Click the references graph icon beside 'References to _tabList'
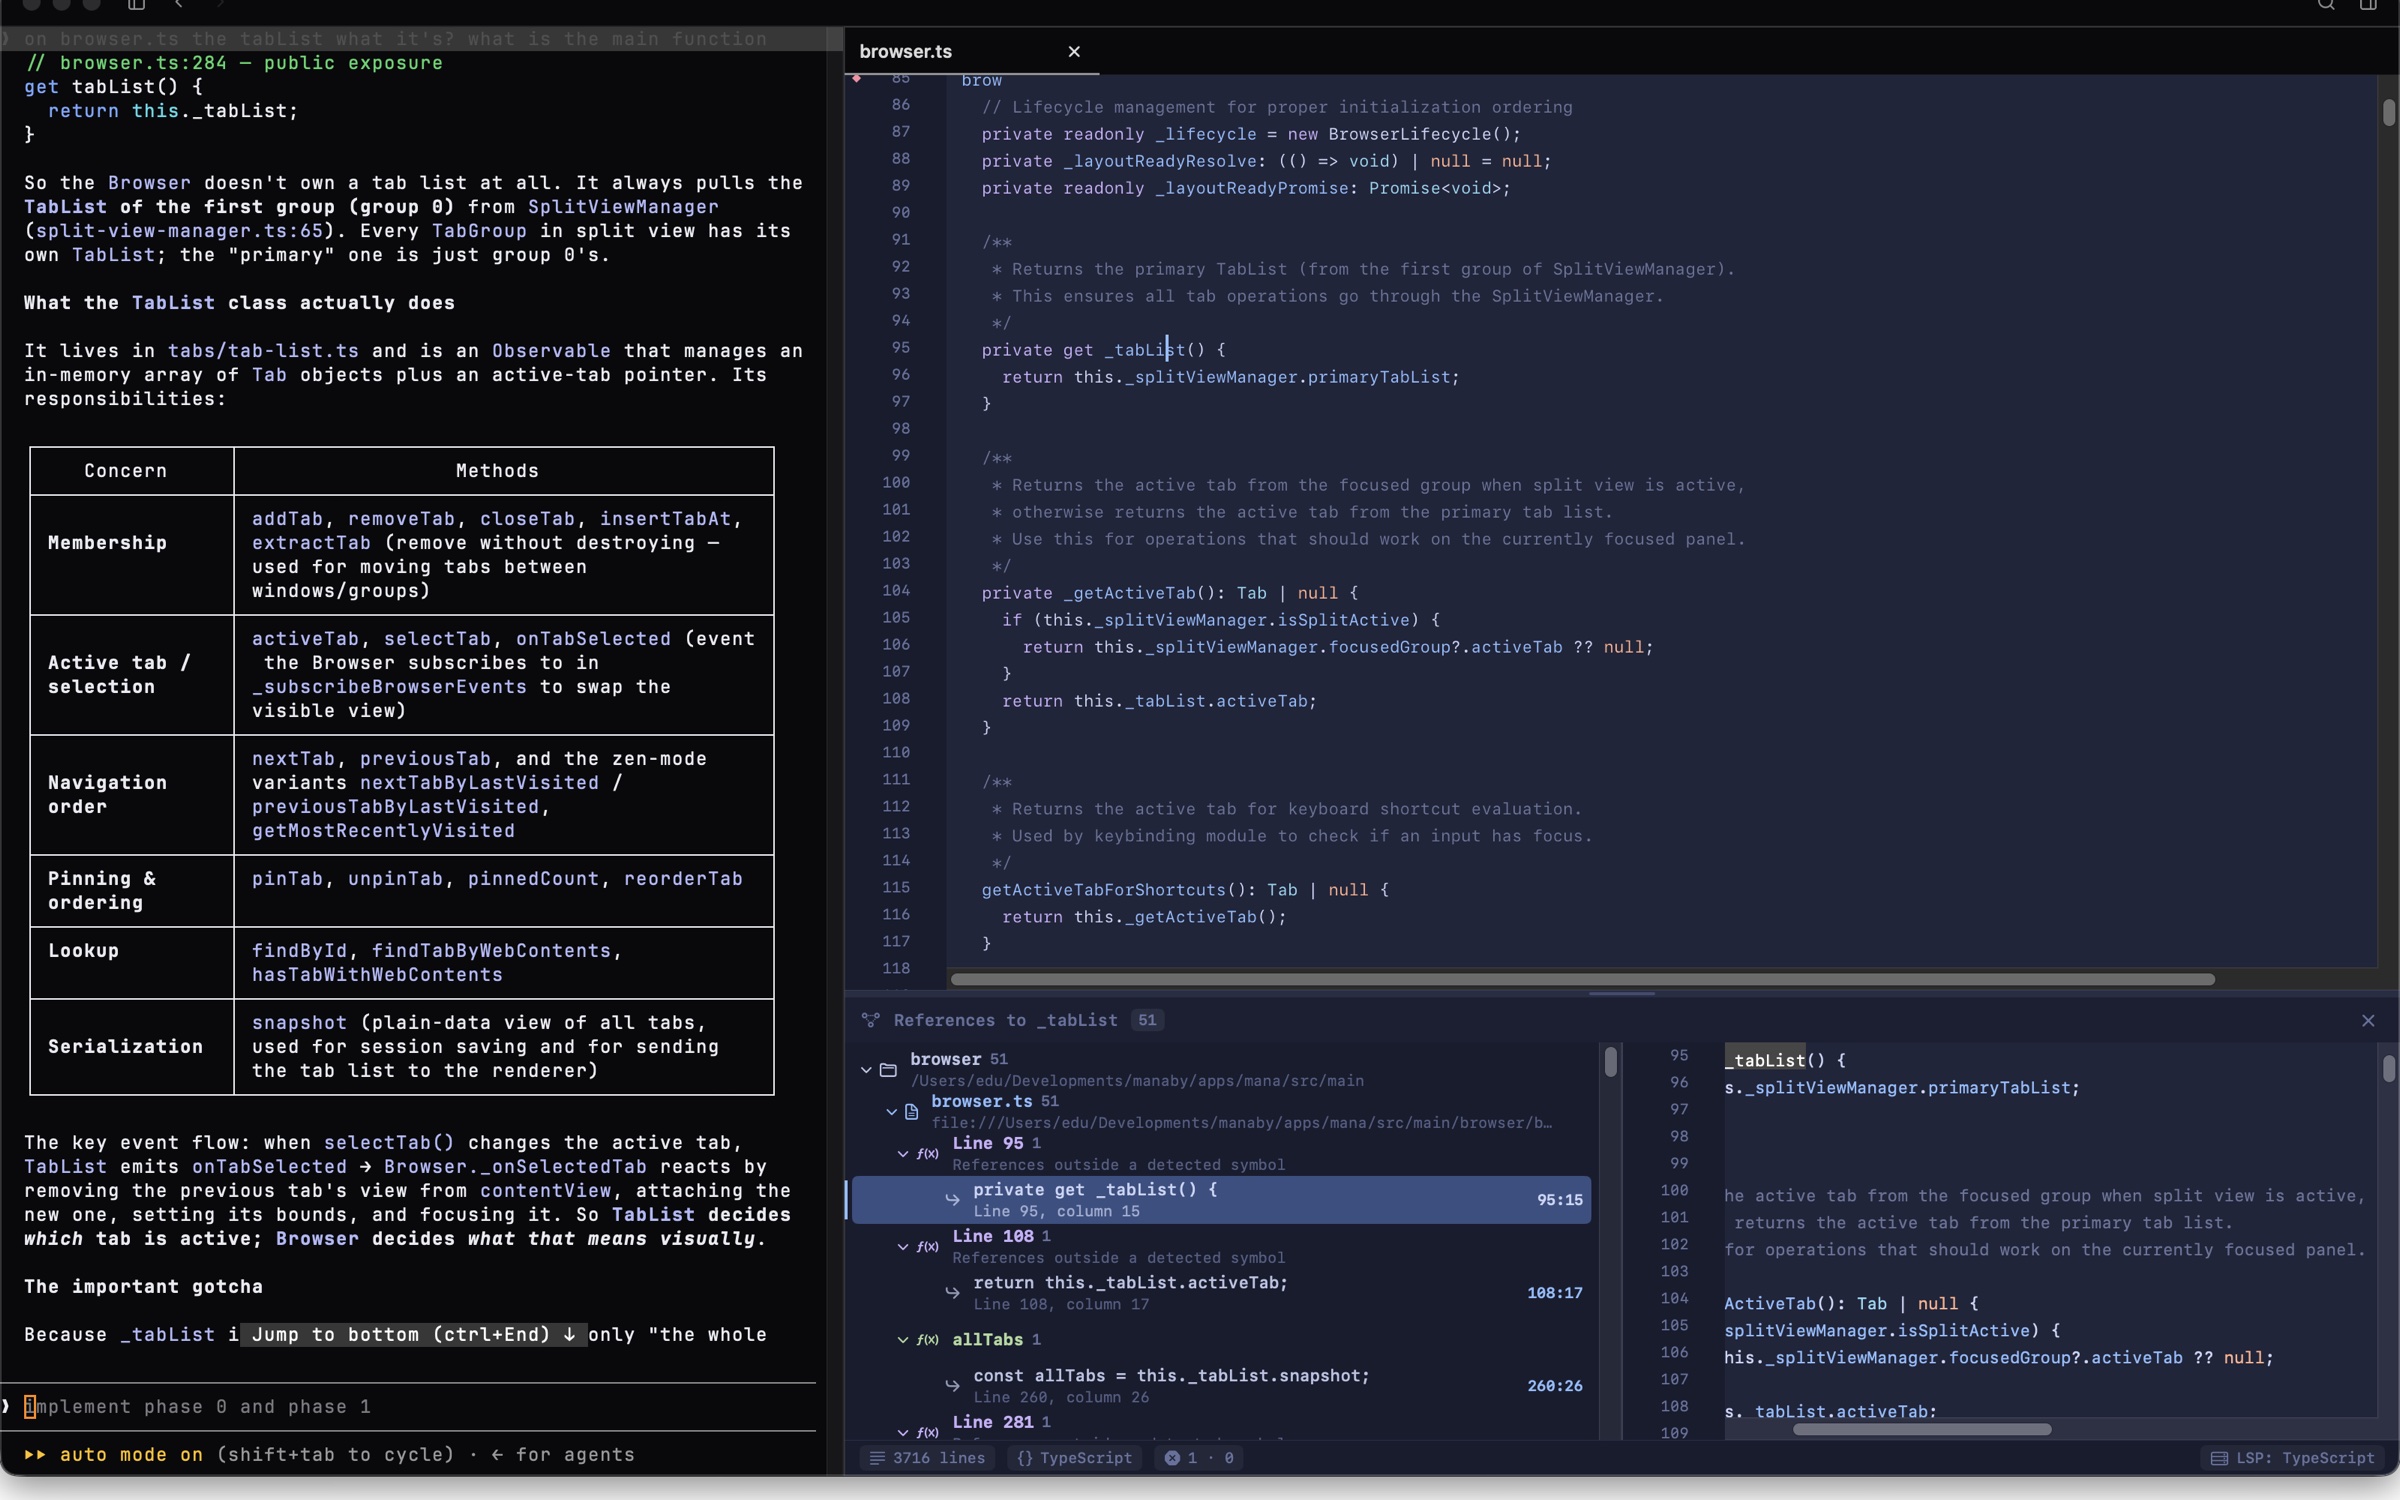 tap(871, 1020)
